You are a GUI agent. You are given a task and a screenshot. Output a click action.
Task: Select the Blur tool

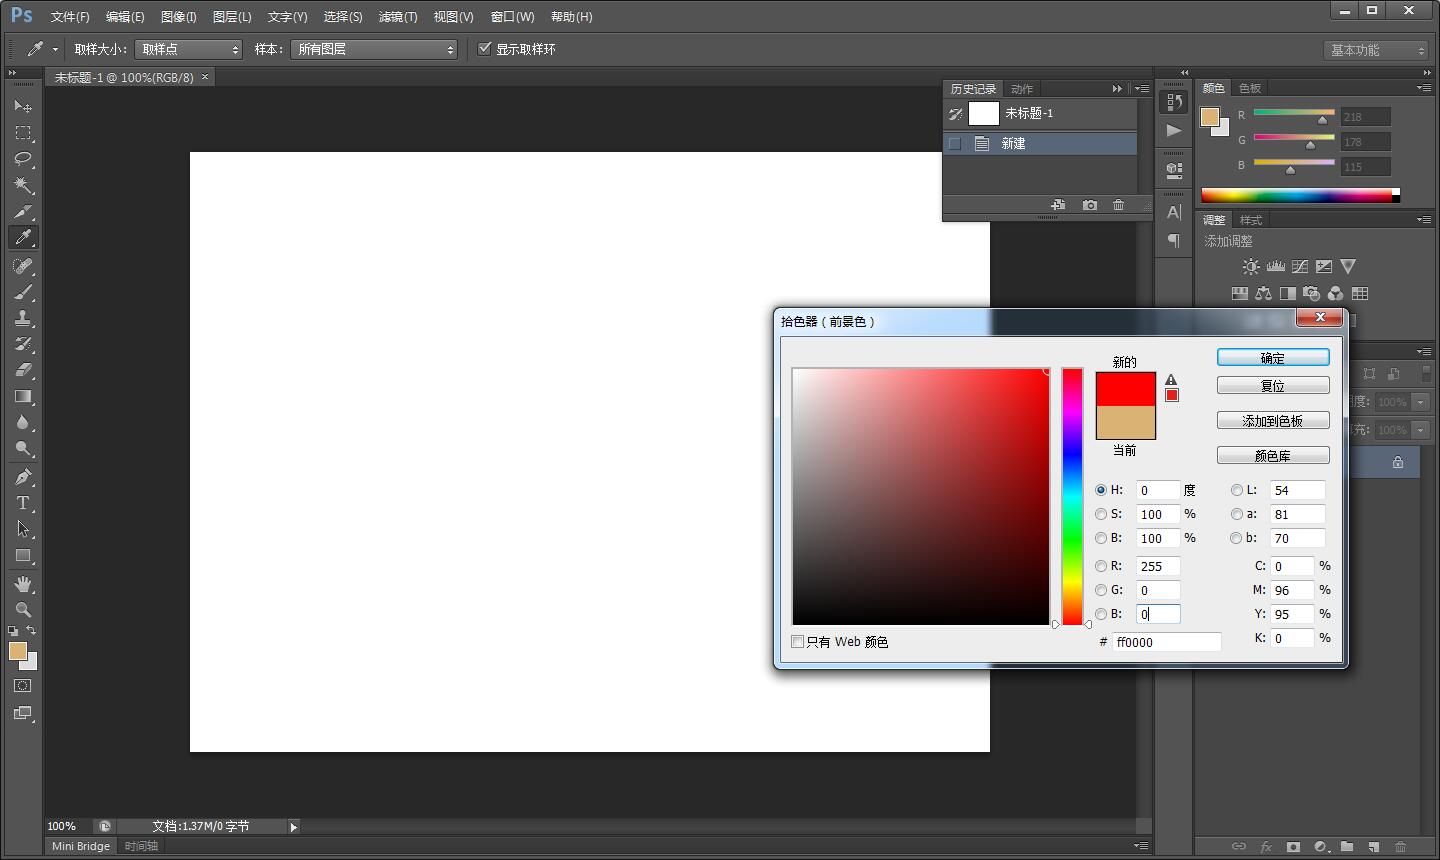(x=23, y=422)
